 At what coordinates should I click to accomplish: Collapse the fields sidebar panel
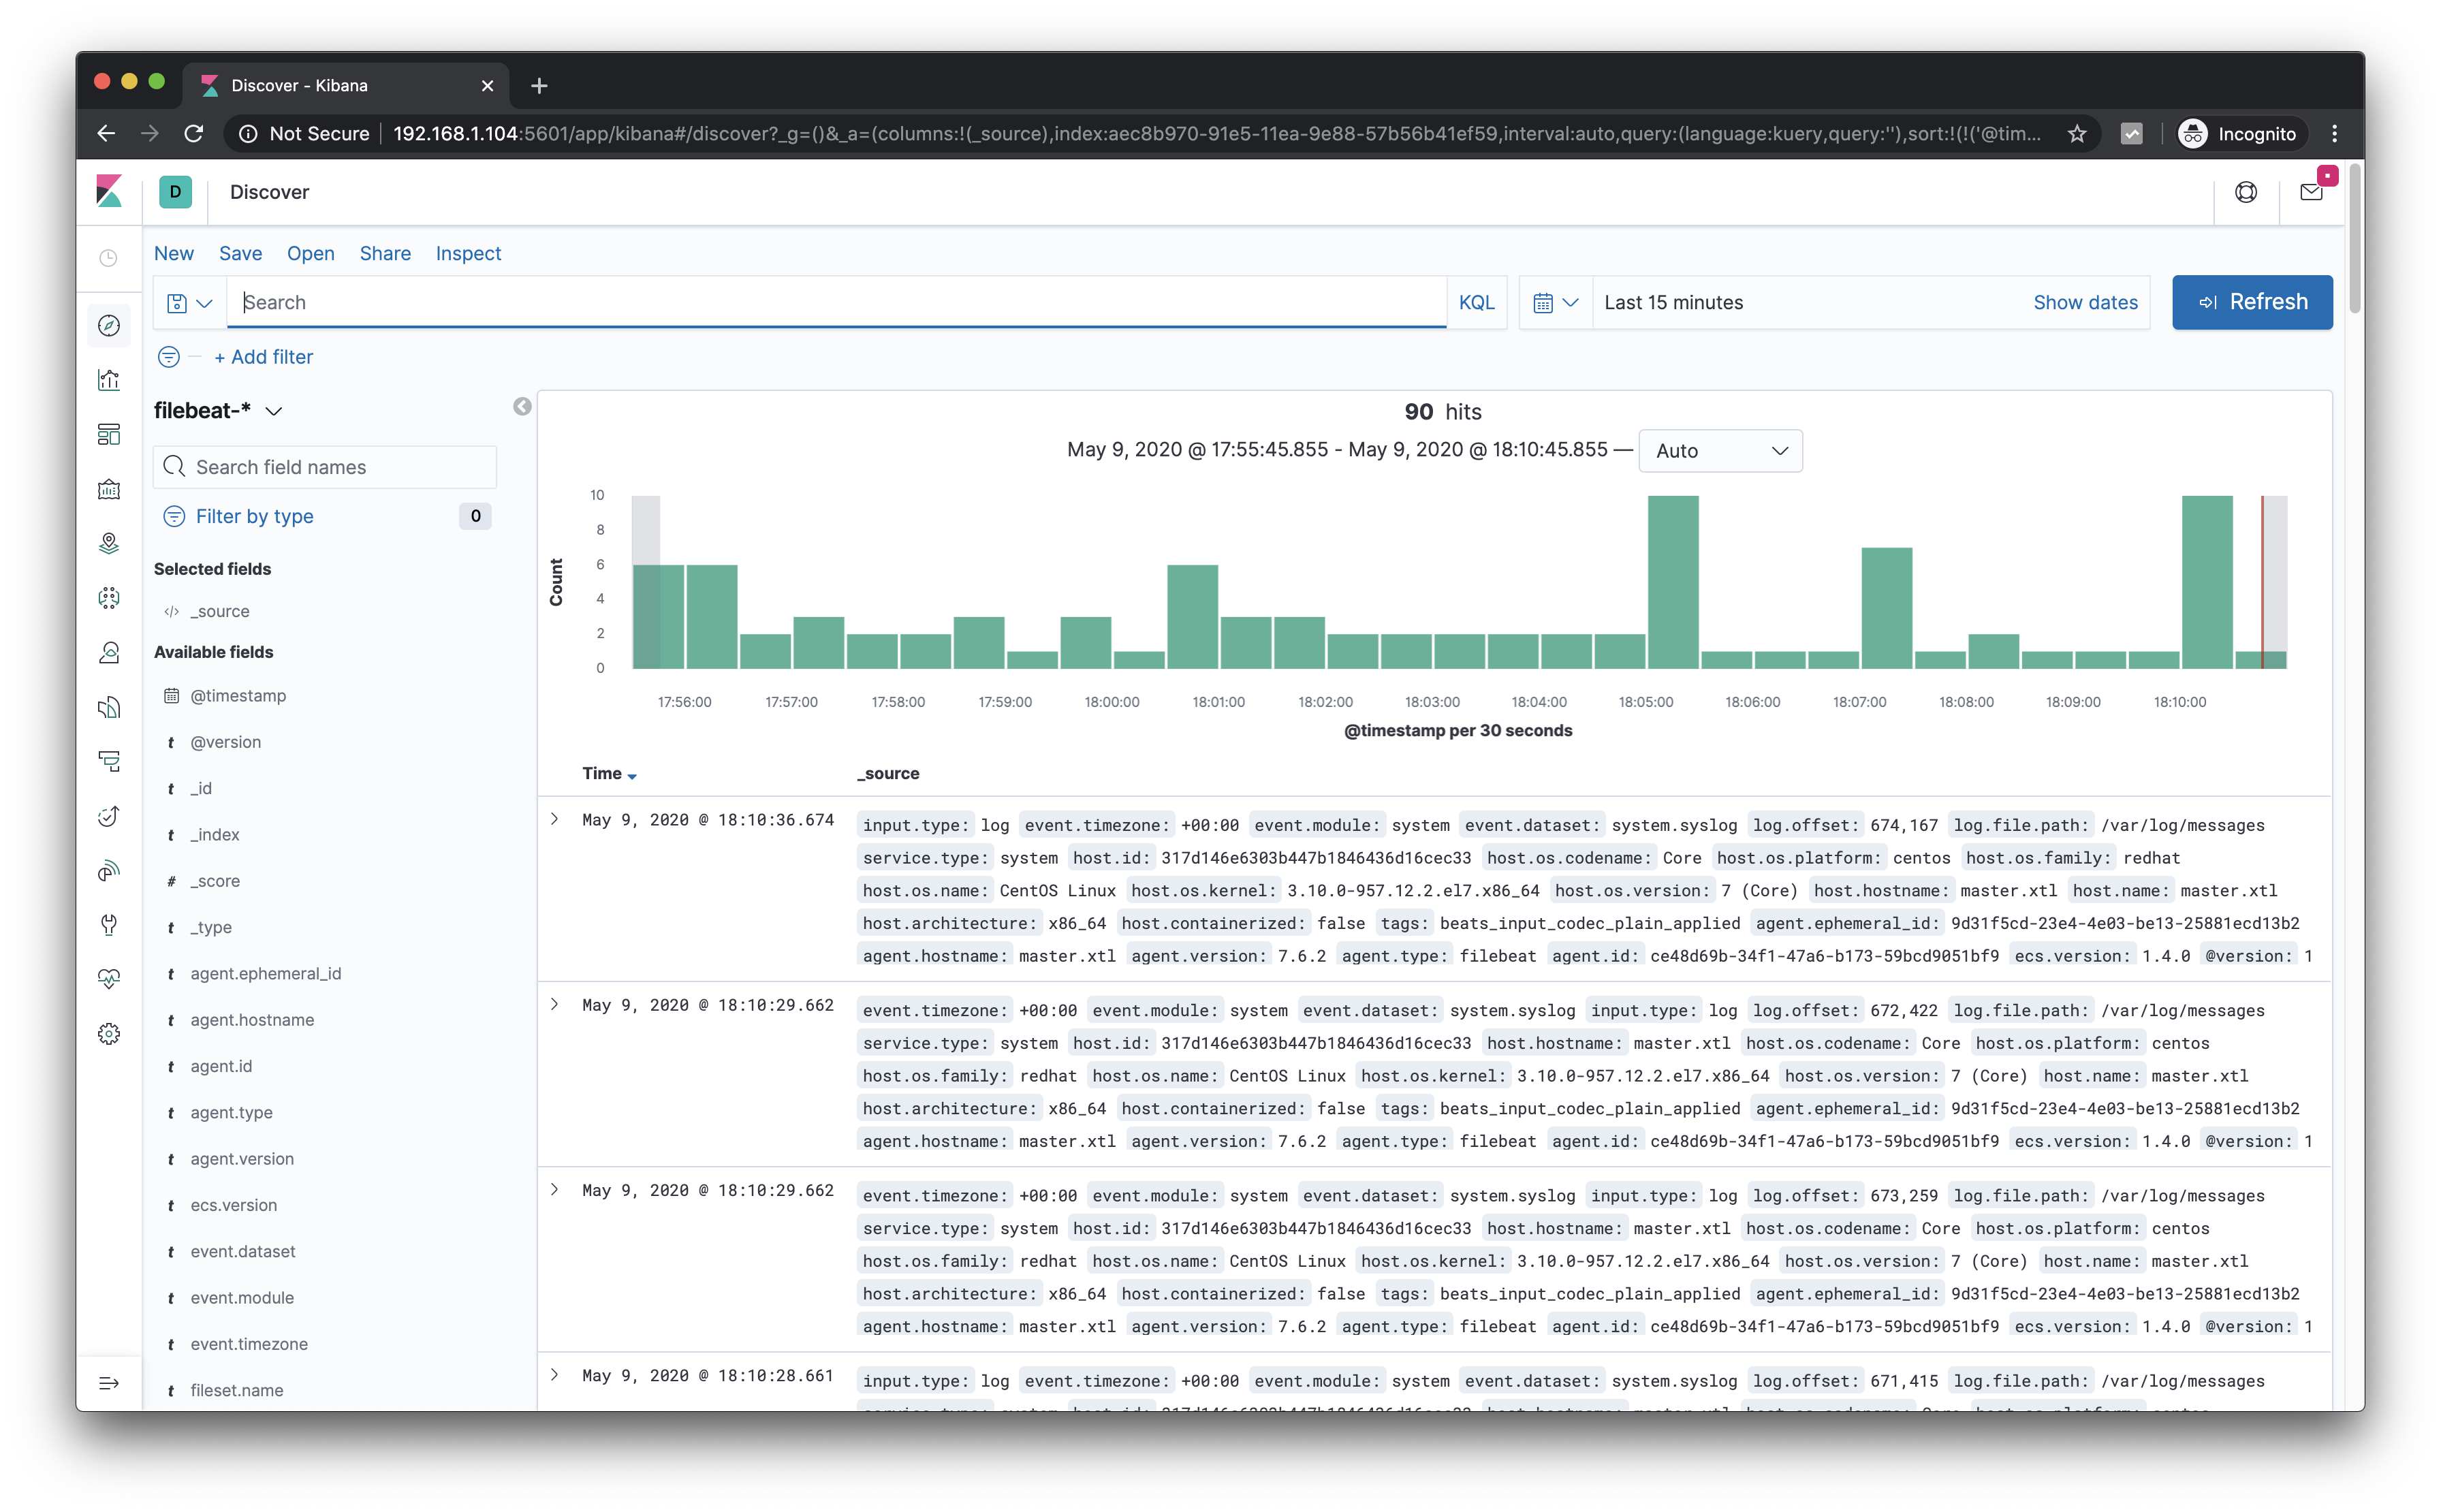point(522,406)
